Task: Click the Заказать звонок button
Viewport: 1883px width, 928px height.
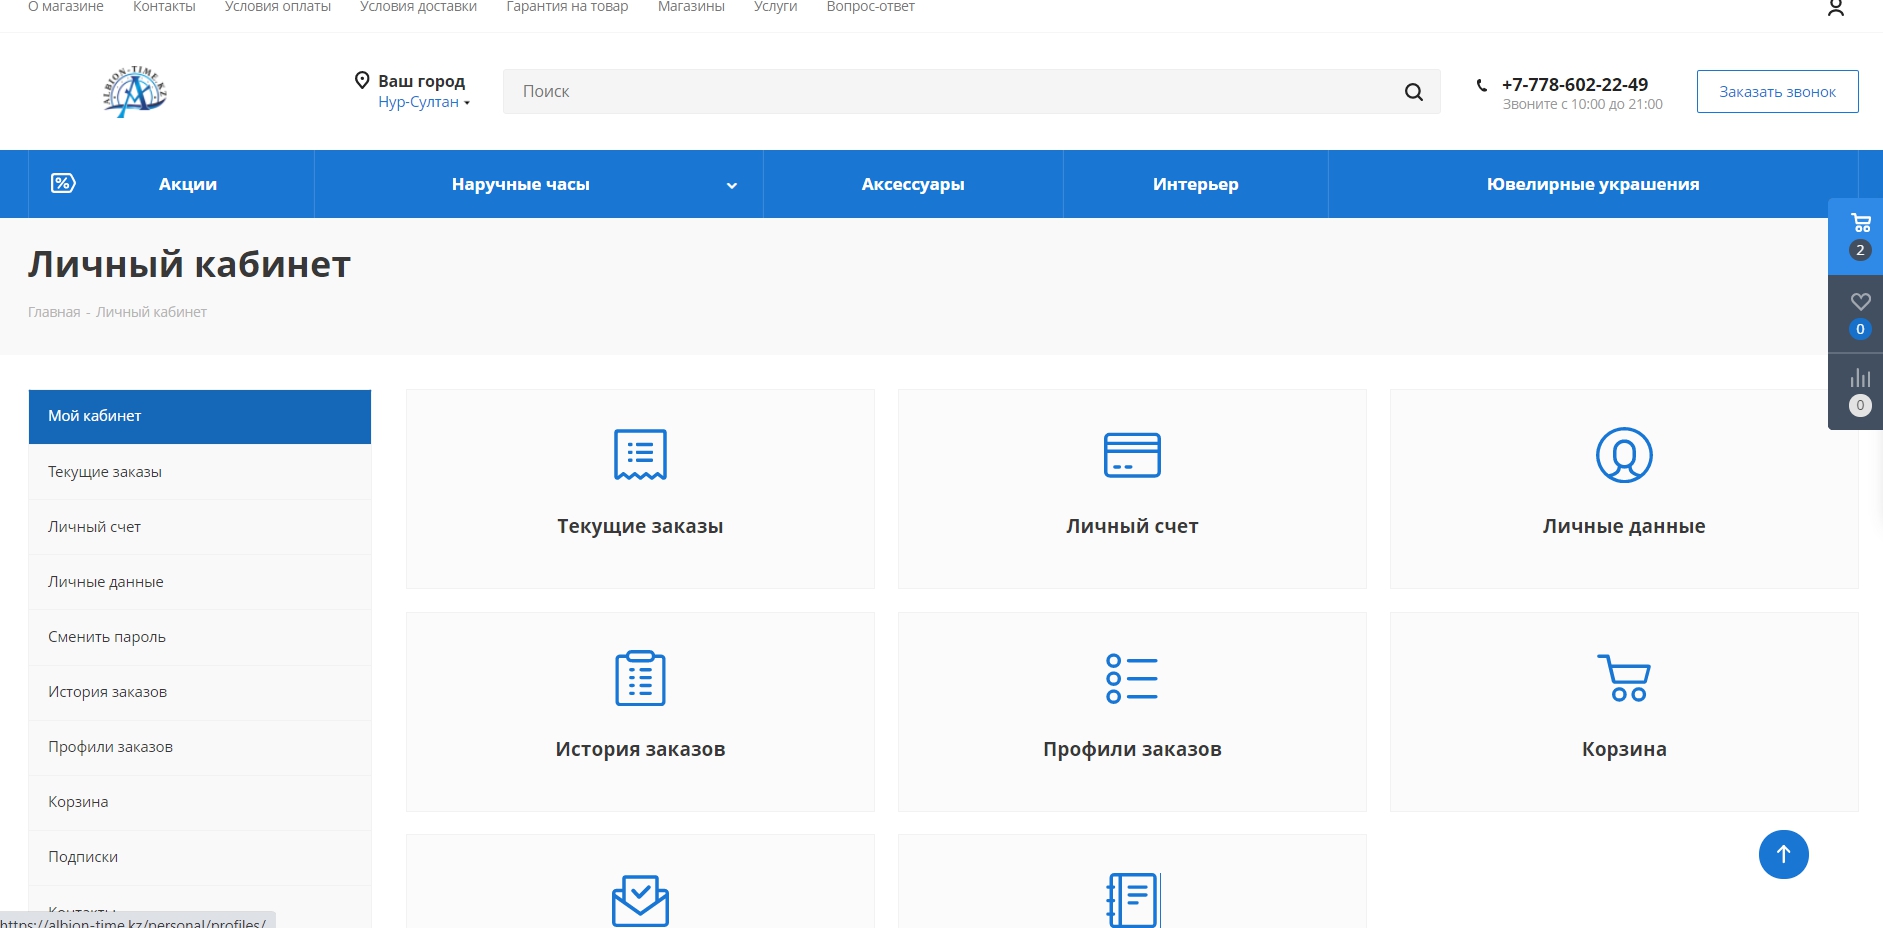Action: pos(1777,92)
